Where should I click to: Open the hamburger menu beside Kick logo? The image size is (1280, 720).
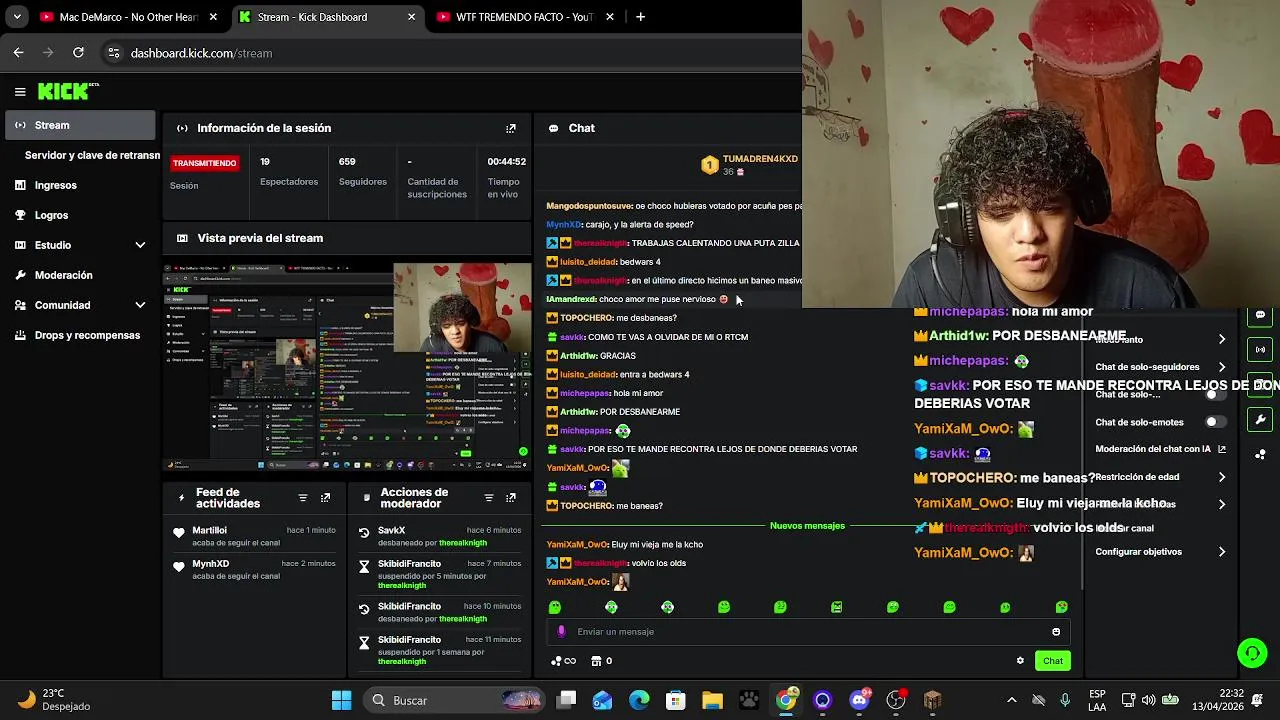(20, 91)
